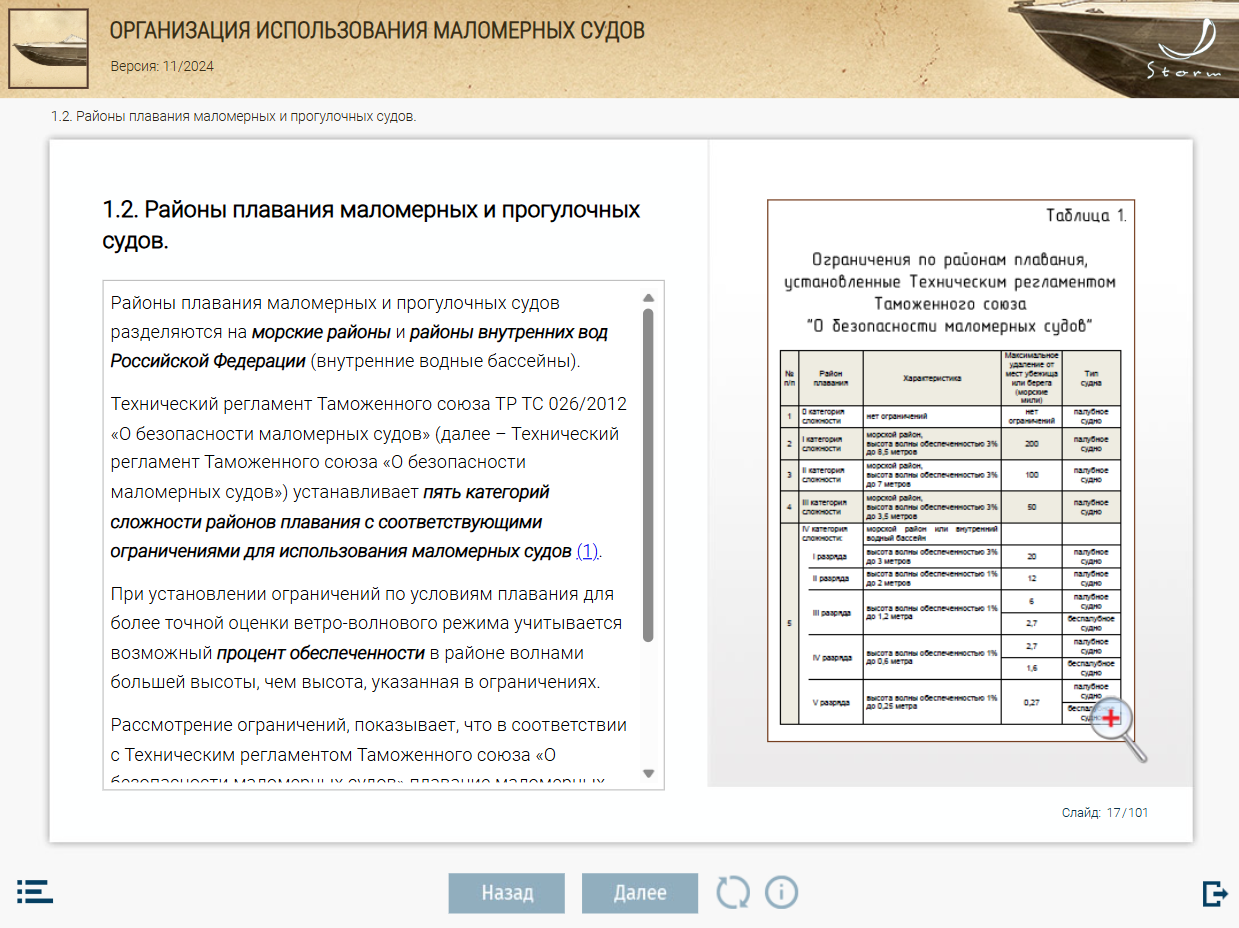This screenshot has height=928, width=1239.
Task: Click bold phrase процент обеспеченности
Action: pos(321,653)
